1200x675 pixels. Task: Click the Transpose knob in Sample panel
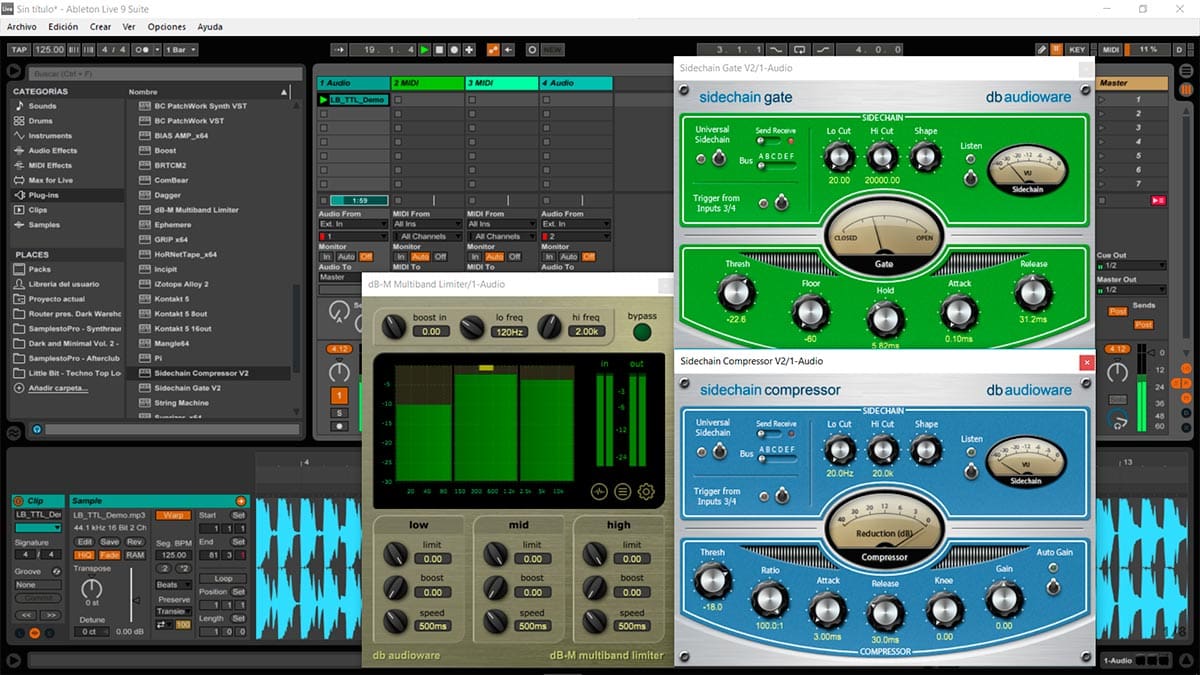tap(92, 589)
